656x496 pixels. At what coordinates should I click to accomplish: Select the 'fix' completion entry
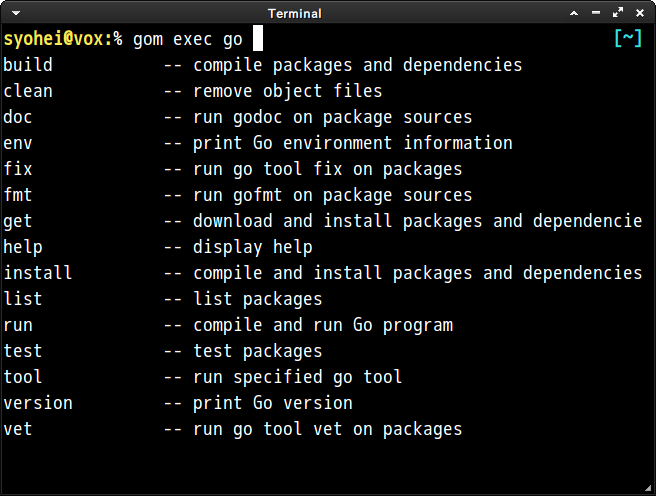(18, 169)
